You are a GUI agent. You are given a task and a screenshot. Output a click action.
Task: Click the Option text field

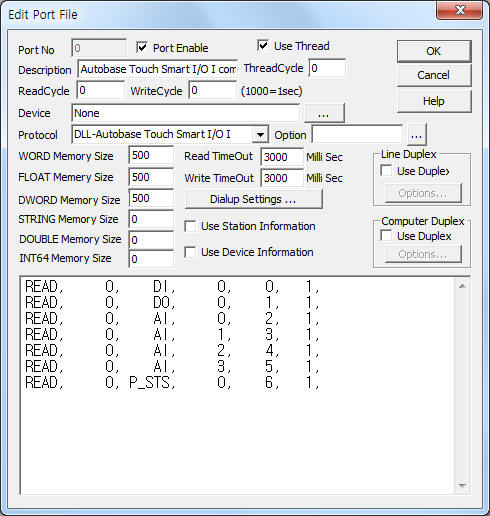(357, 135)
